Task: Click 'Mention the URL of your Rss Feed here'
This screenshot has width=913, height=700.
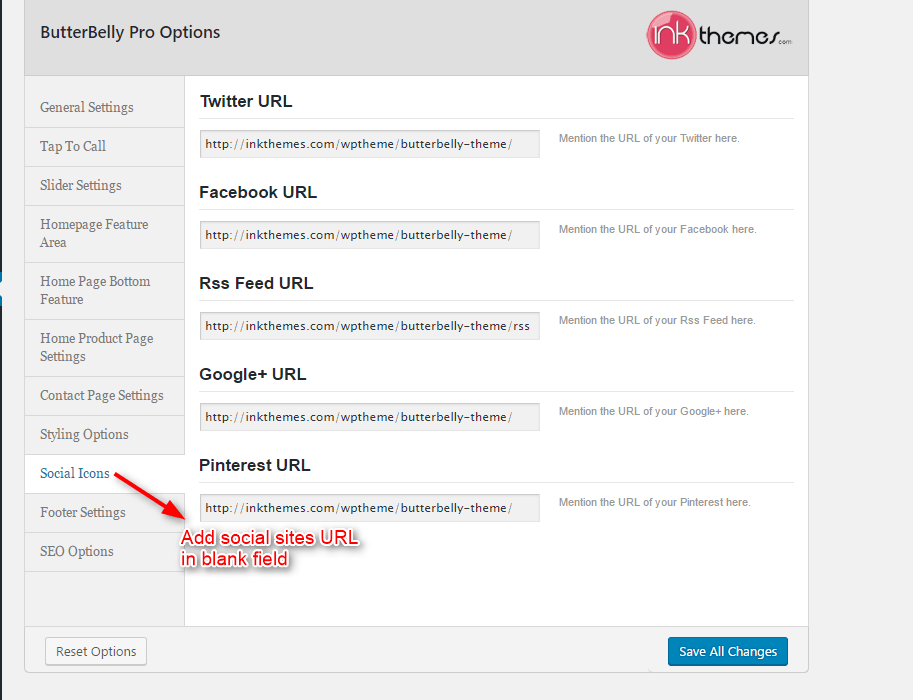Action: coord(657,320)
